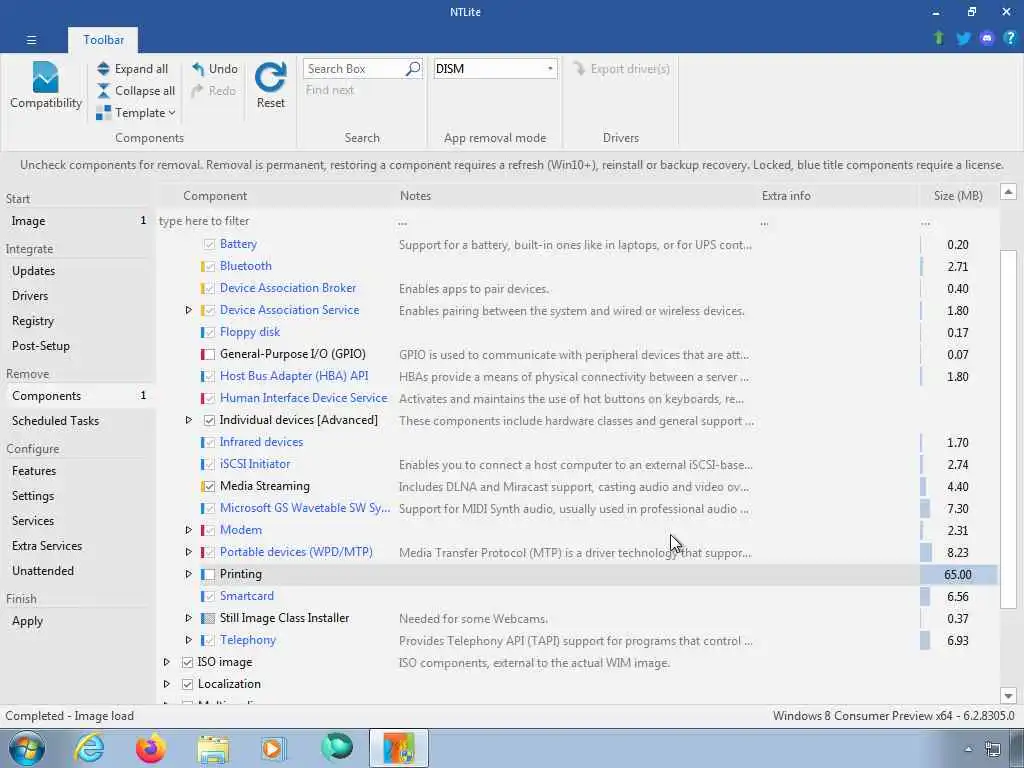Open the DISM app removal mode dropdown
Viewport: 1024px width, 768px height.
pyautogui.click(x=495, y=69)
